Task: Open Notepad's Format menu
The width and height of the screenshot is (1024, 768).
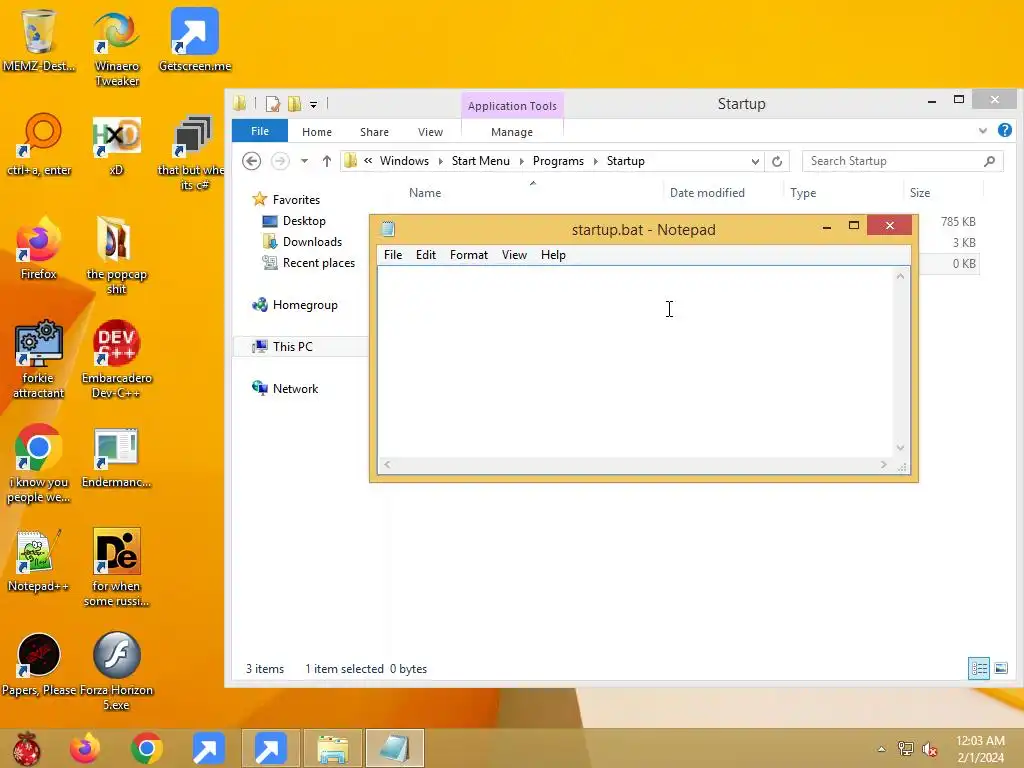Action: (469, 255)
